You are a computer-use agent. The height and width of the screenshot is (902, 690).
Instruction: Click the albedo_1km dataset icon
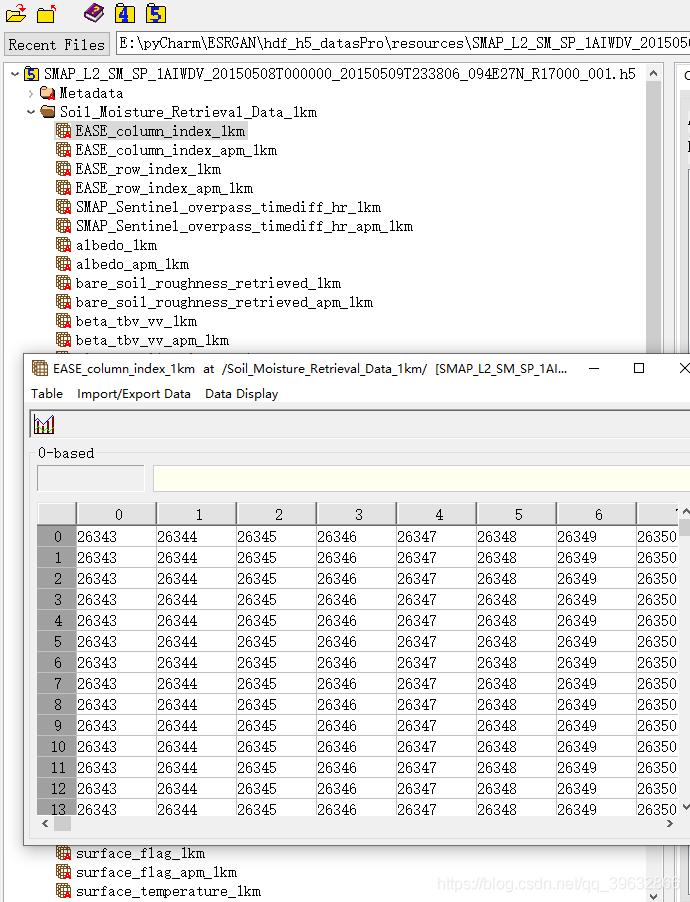(x=64, y=245)
